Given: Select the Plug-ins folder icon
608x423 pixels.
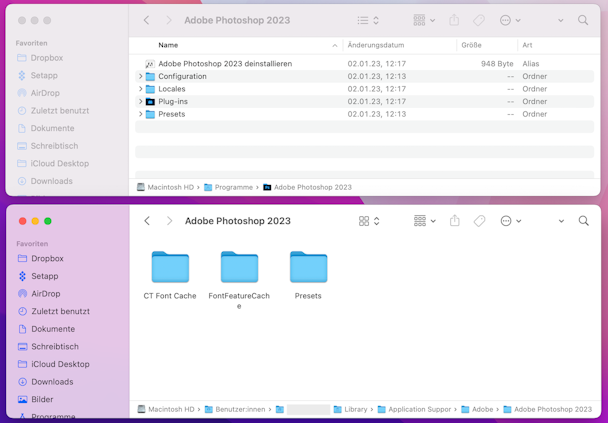Looking at the screenshot, I should [x=150, y=102].
